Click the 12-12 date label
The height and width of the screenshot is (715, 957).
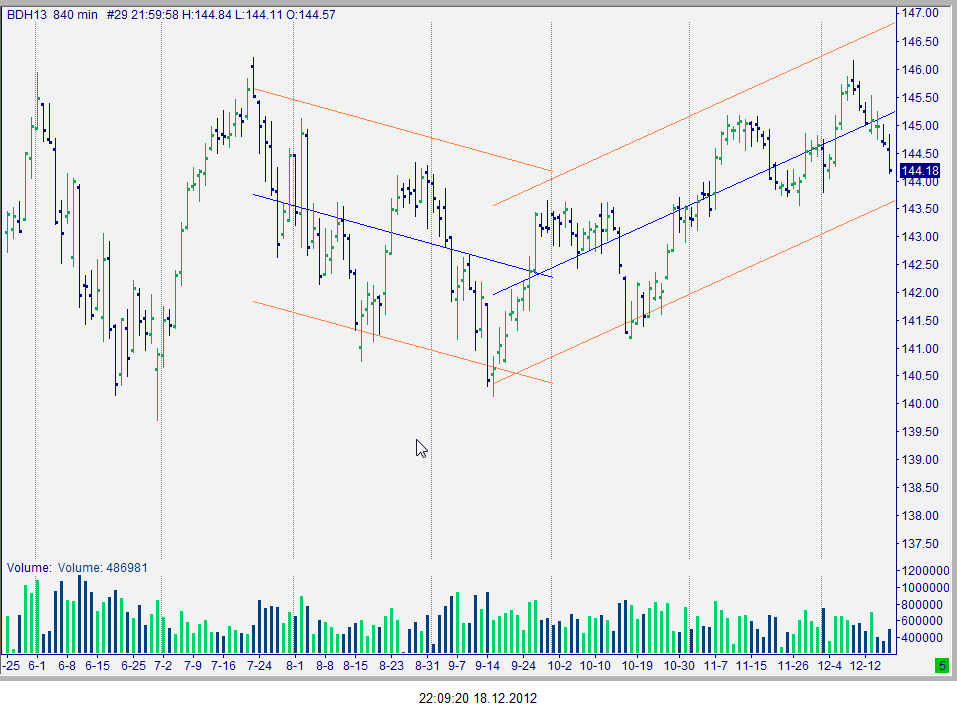[x=865, y=666]
